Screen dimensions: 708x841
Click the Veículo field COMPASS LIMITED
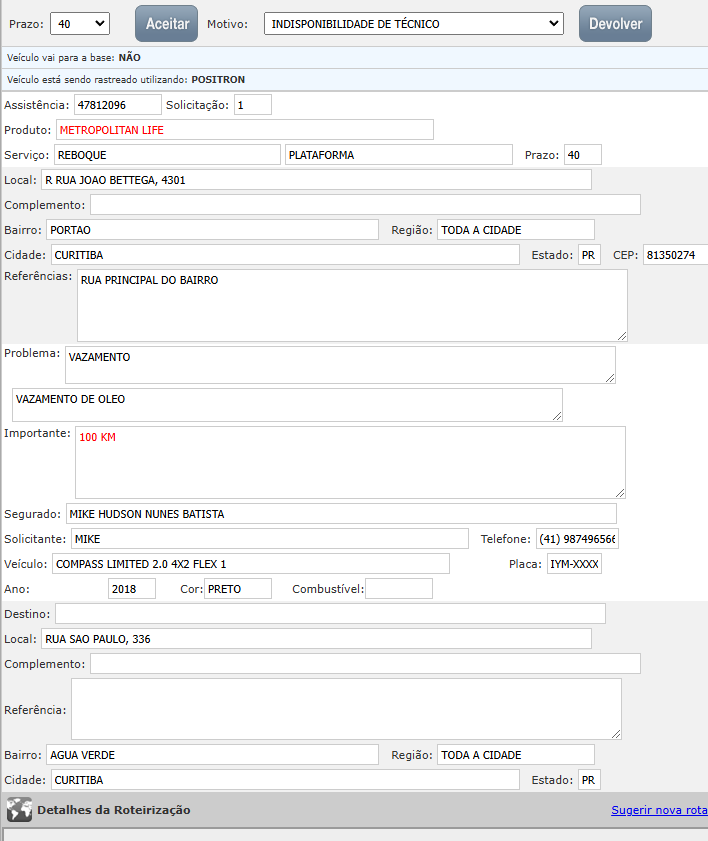250,564
